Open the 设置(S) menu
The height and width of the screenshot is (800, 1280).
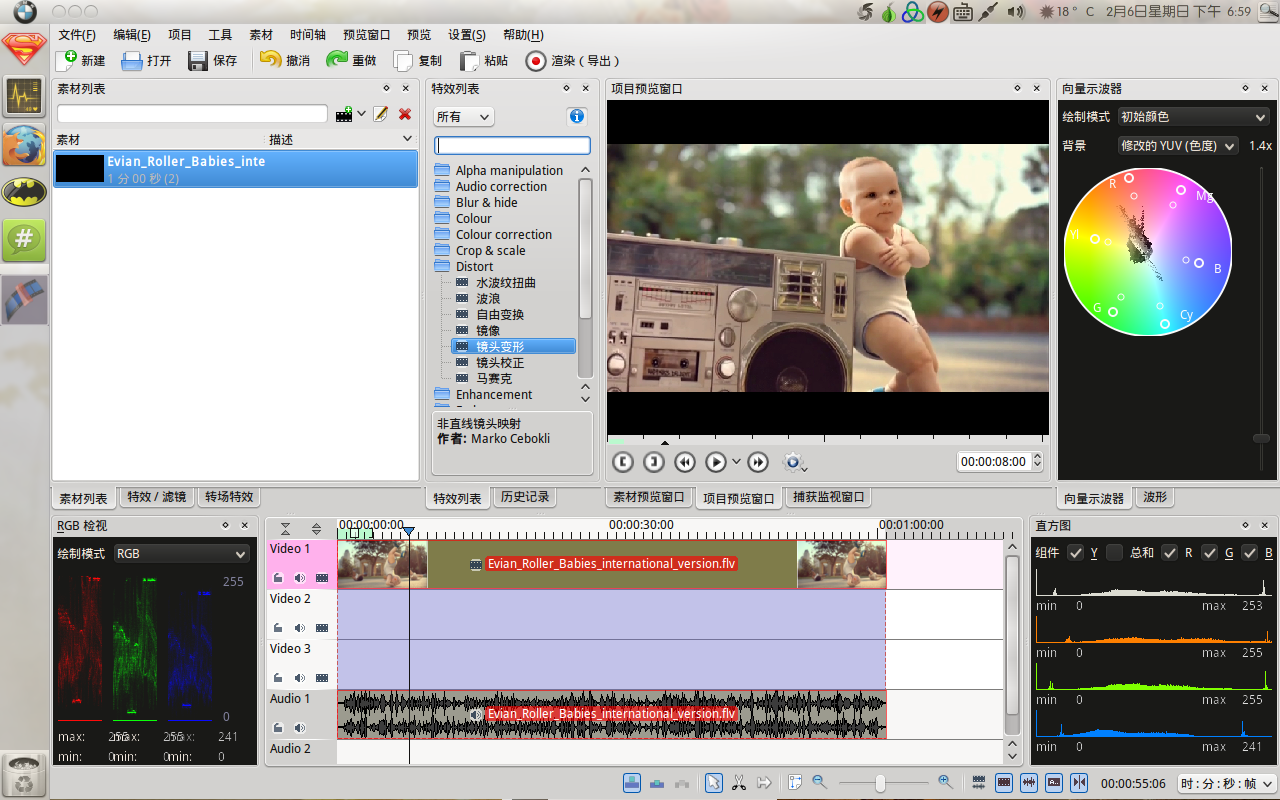pos(467,35)
